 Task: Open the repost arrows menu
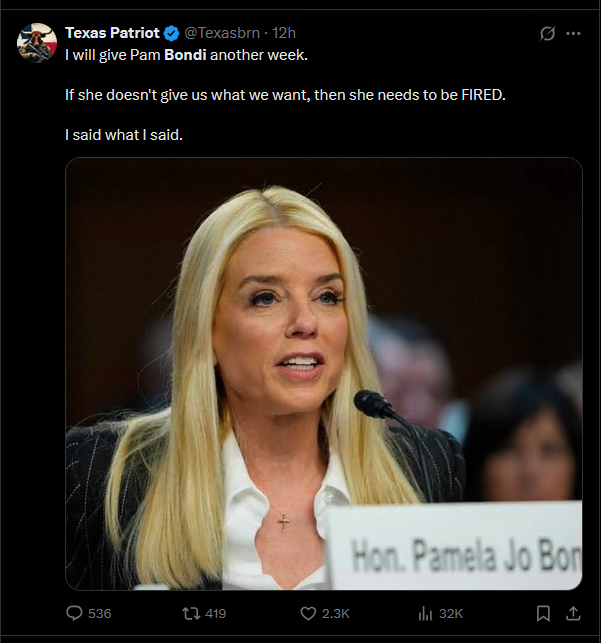coord(191,613)
